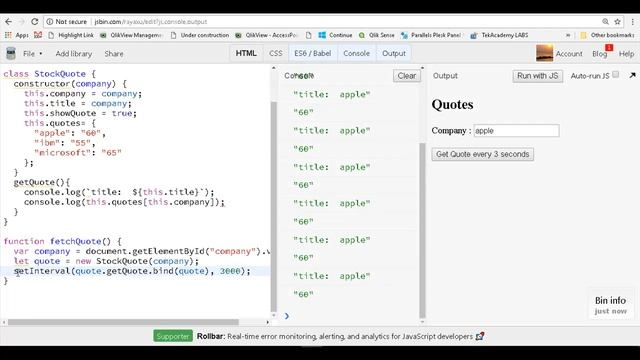Open the QlikView Management bookmark
Viewport: 640px width, 360px height.
tap(131, 35)
